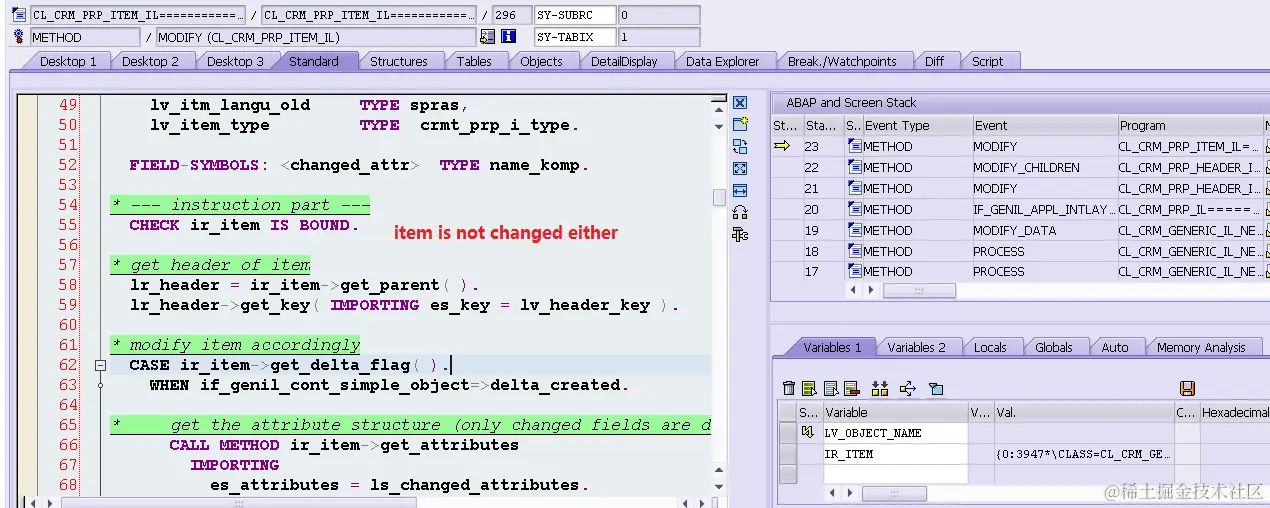1270x508 pixels.
Task: Click the MODIFY_DATA event cell
Action: (1044, 230)
